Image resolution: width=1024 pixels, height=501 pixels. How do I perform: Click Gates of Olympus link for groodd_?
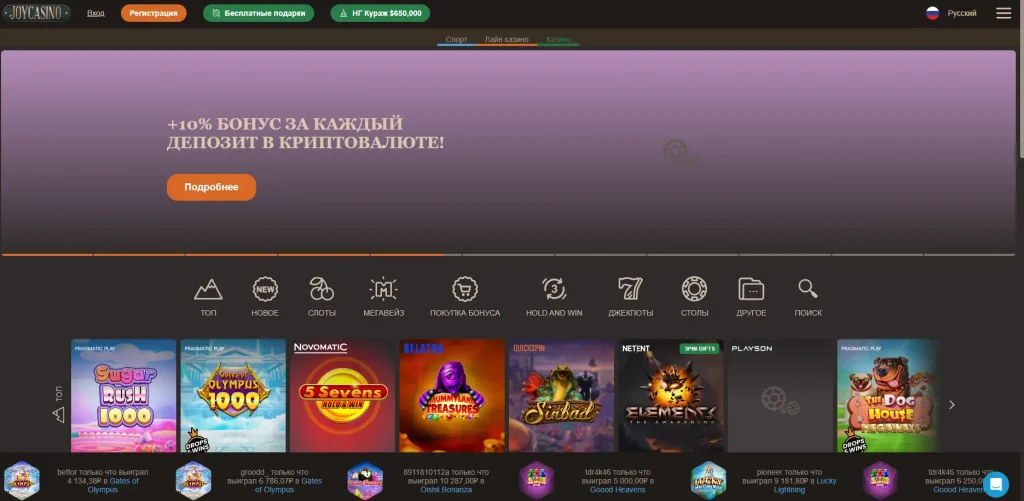[x=288, y=485]
